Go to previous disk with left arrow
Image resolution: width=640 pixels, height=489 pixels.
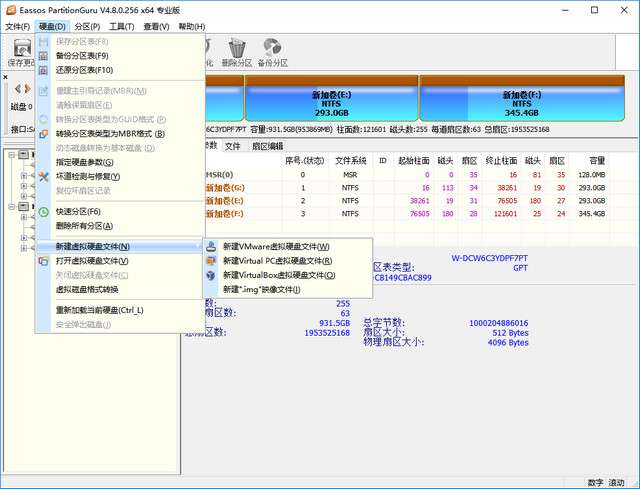point(18,89)
